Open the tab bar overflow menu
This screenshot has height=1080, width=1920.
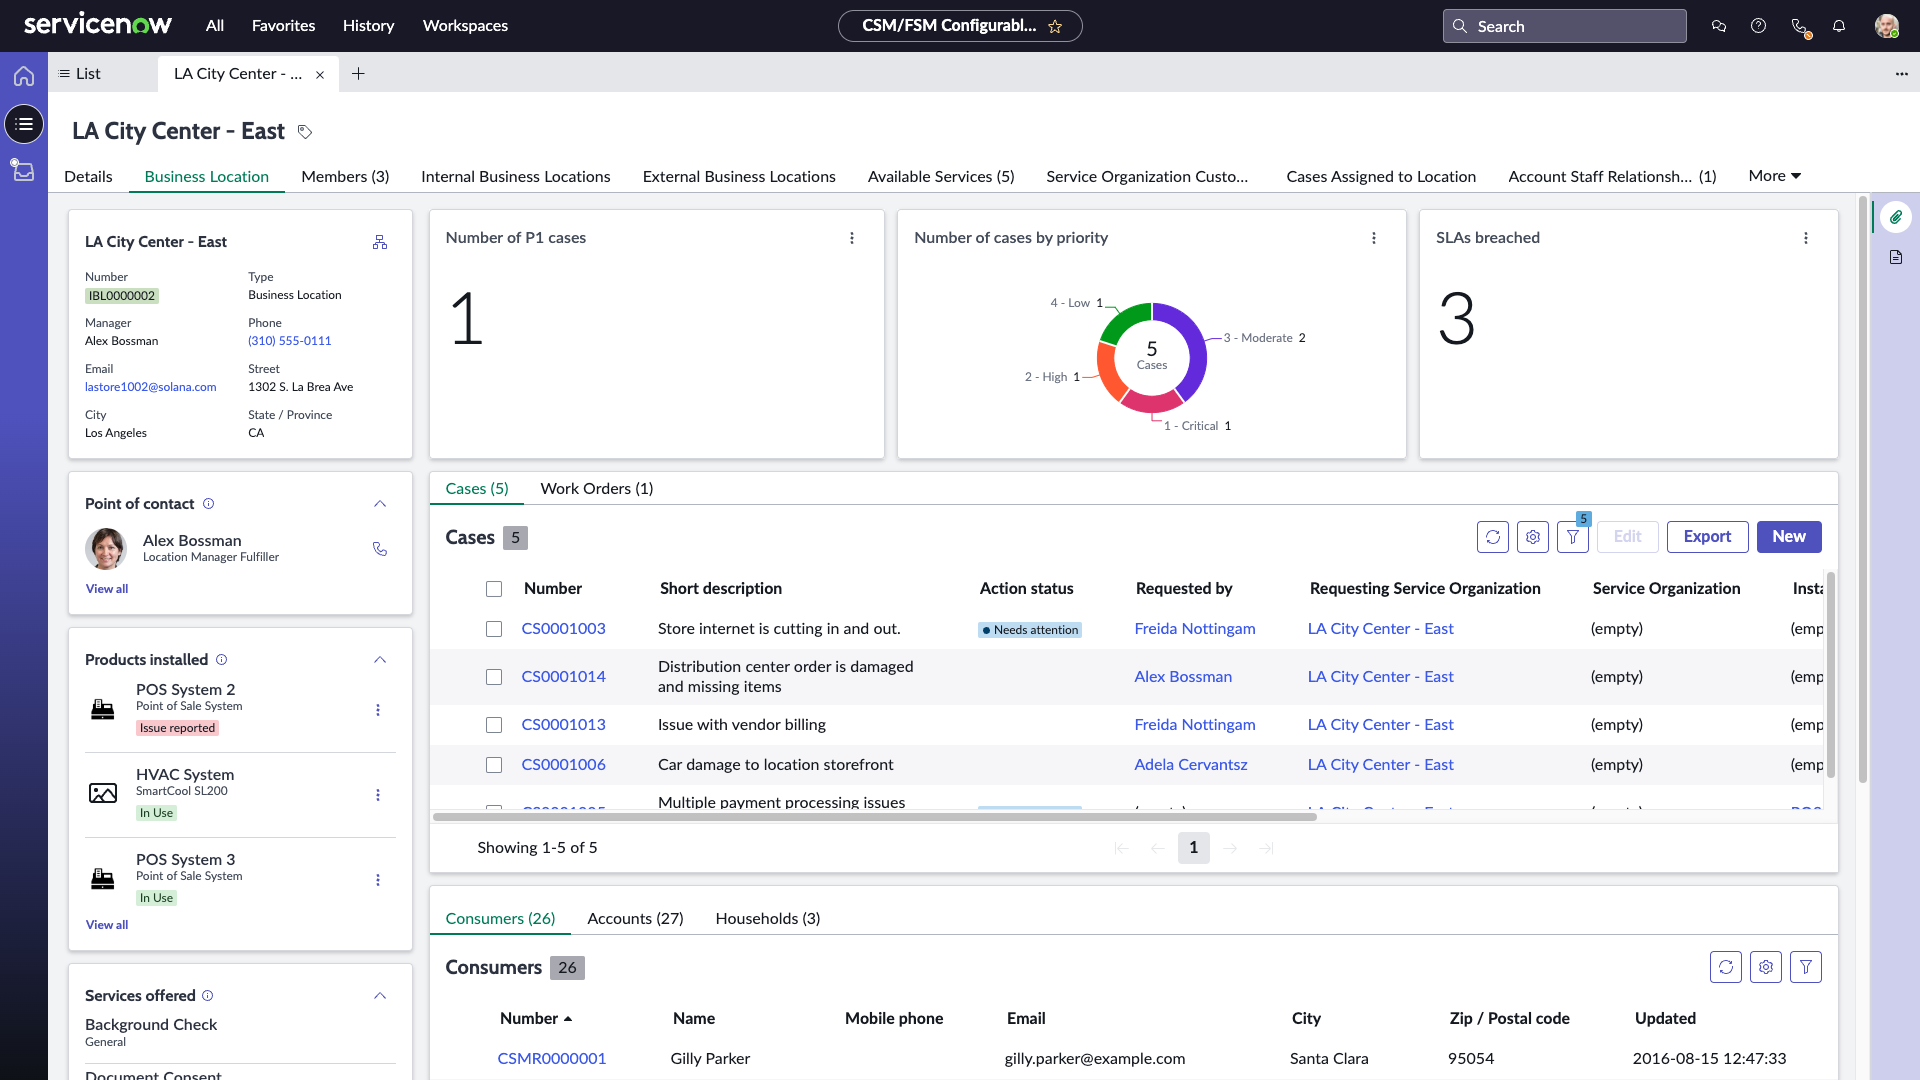pos(1902,74)
